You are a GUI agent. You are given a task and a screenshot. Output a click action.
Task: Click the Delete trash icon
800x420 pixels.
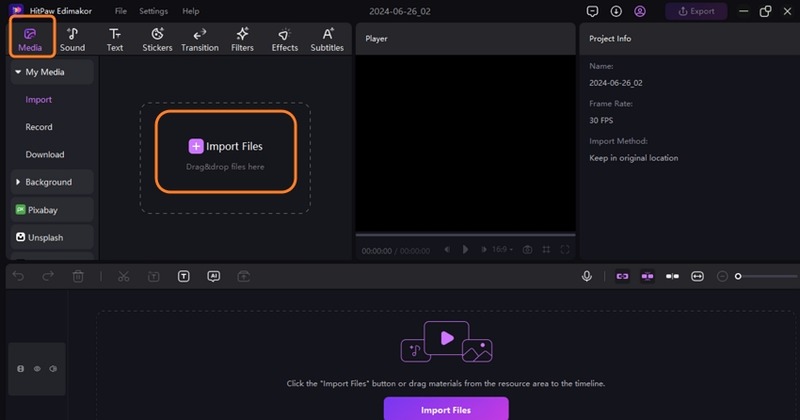click(x=78, y=276)
